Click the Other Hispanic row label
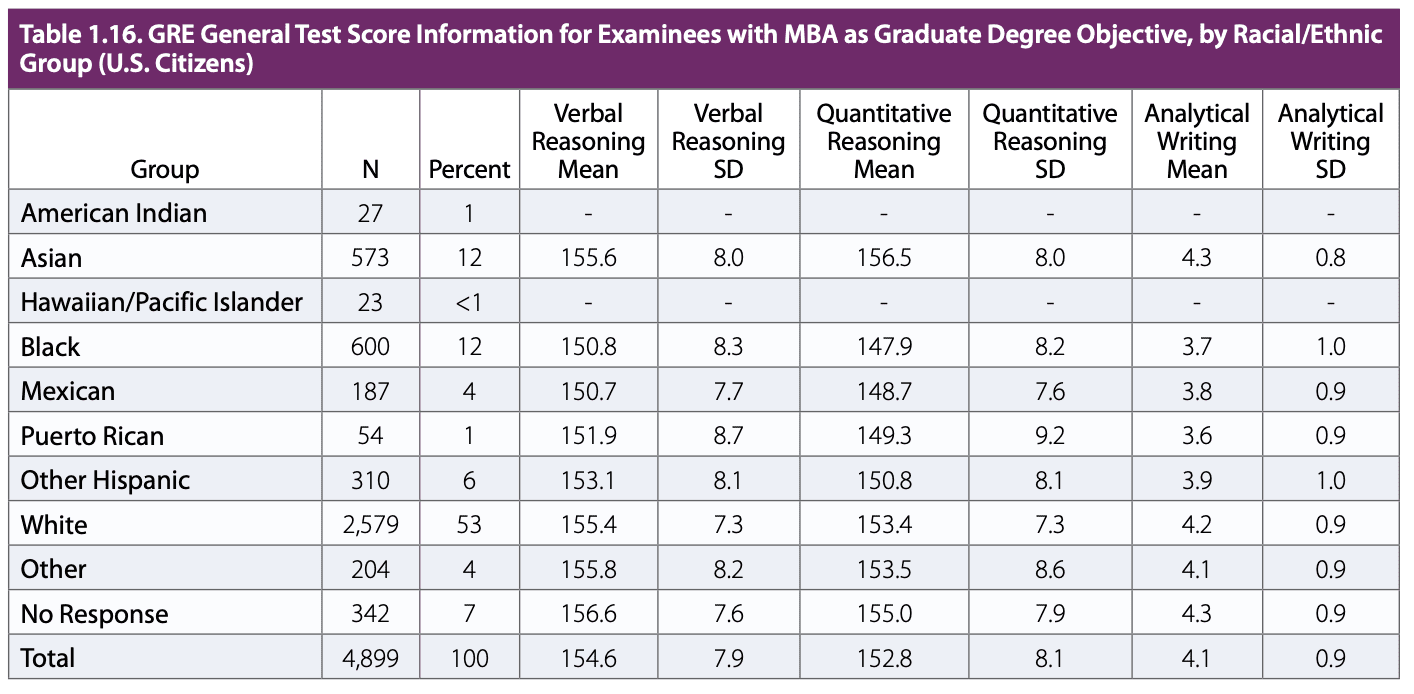The height and width of the screenshot is (694, 1414). (105, 480)
